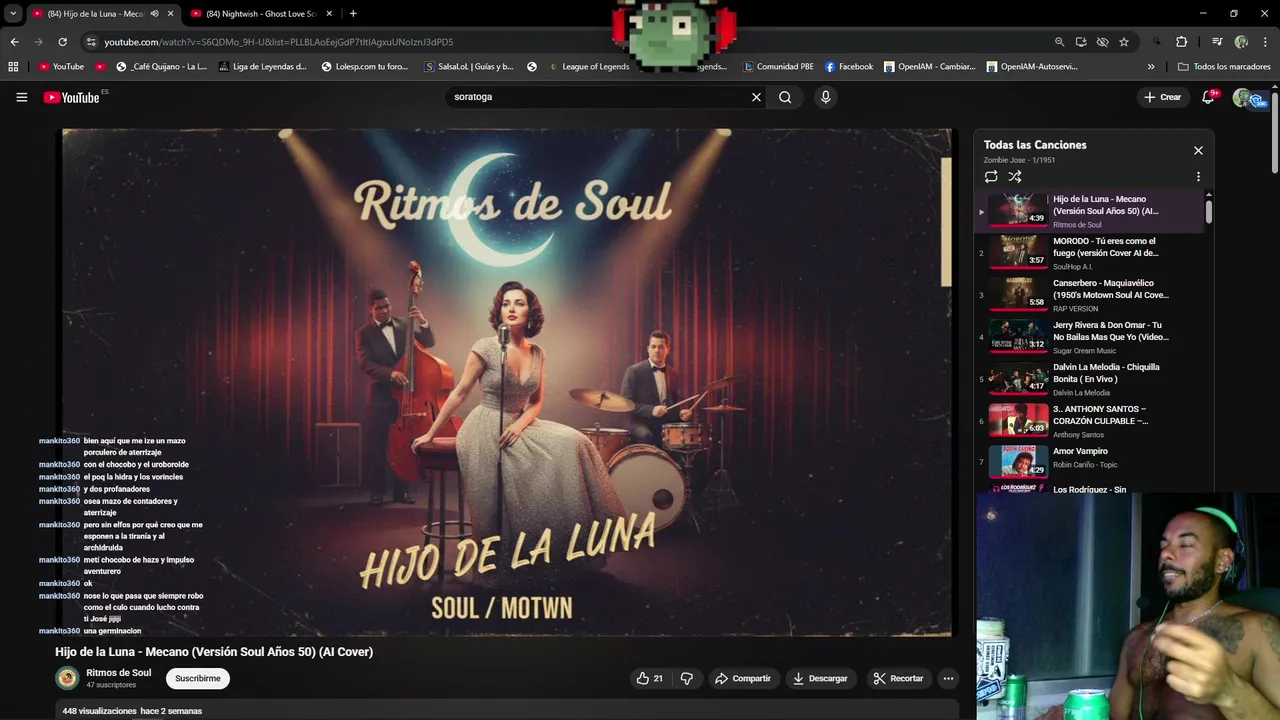
Task: Play Amor Vampiro playlist item
Action: pos(1090,462)
